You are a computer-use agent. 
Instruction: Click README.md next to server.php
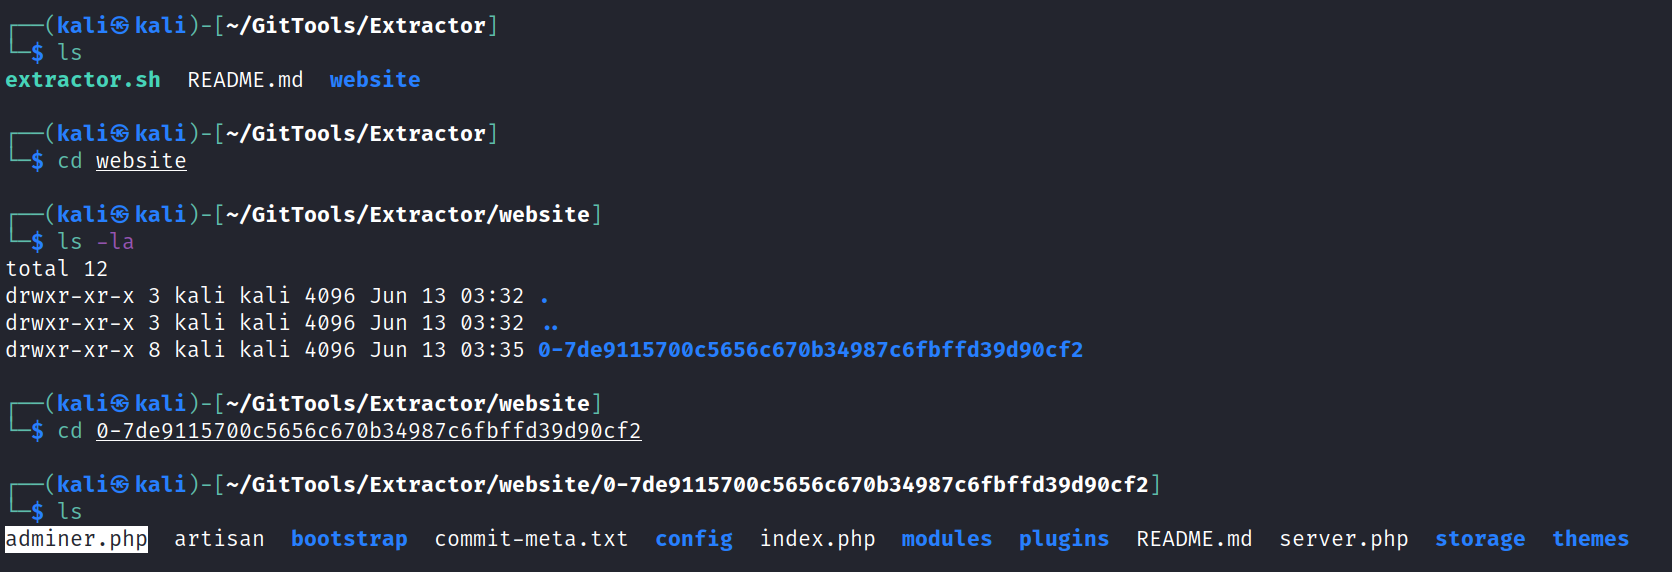pyautogui.click(x=1194, y=539)
